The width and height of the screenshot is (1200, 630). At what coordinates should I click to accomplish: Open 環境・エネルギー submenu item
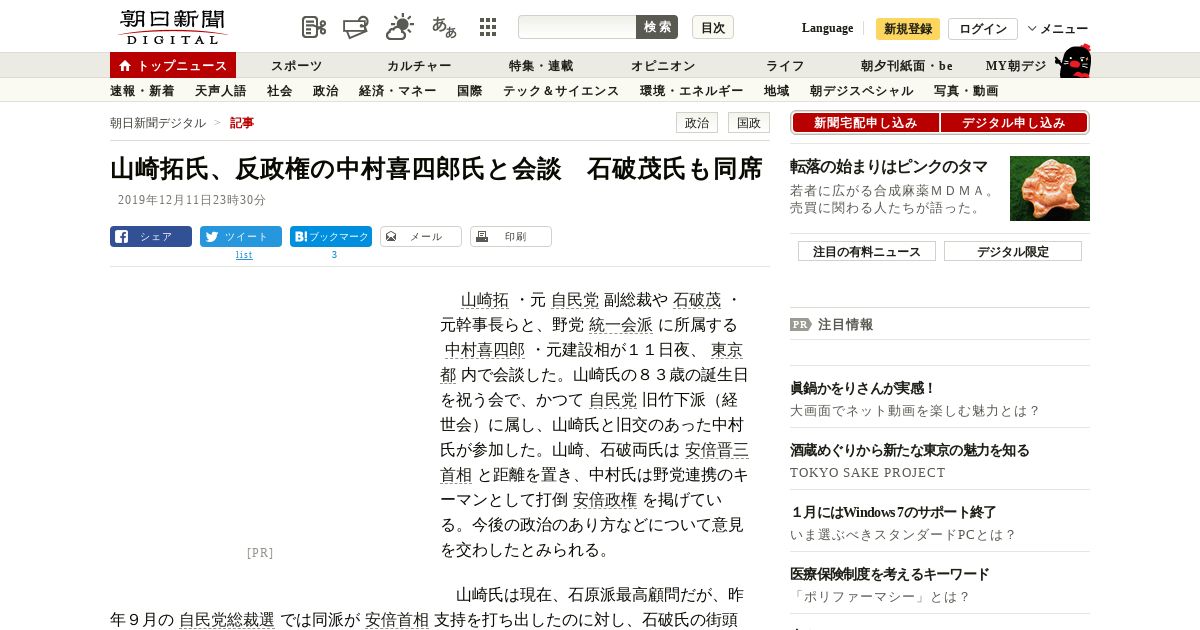(692, 91)
